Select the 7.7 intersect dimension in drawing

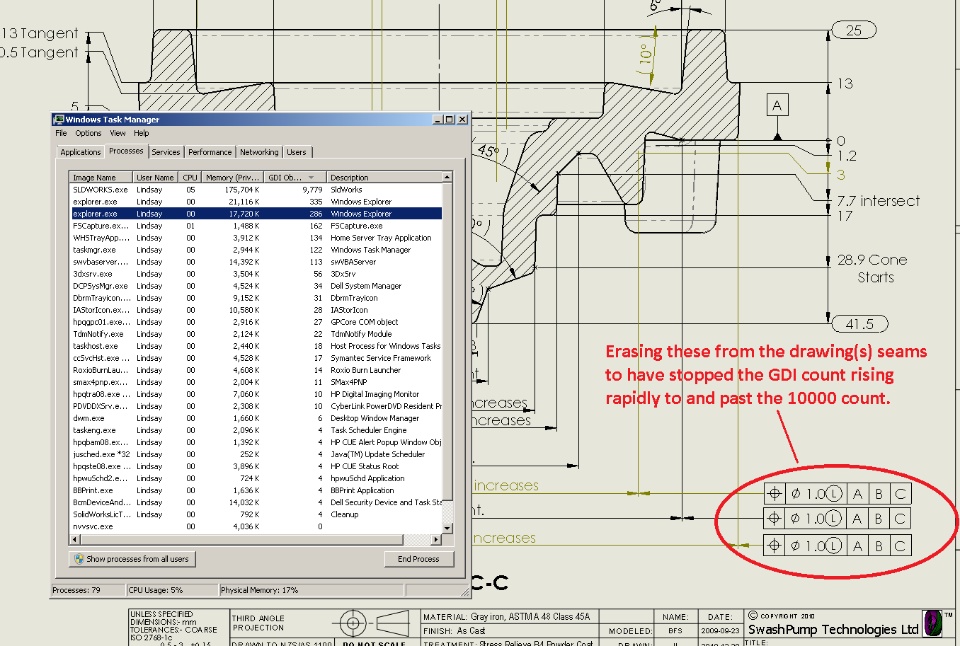pos(878,201)
